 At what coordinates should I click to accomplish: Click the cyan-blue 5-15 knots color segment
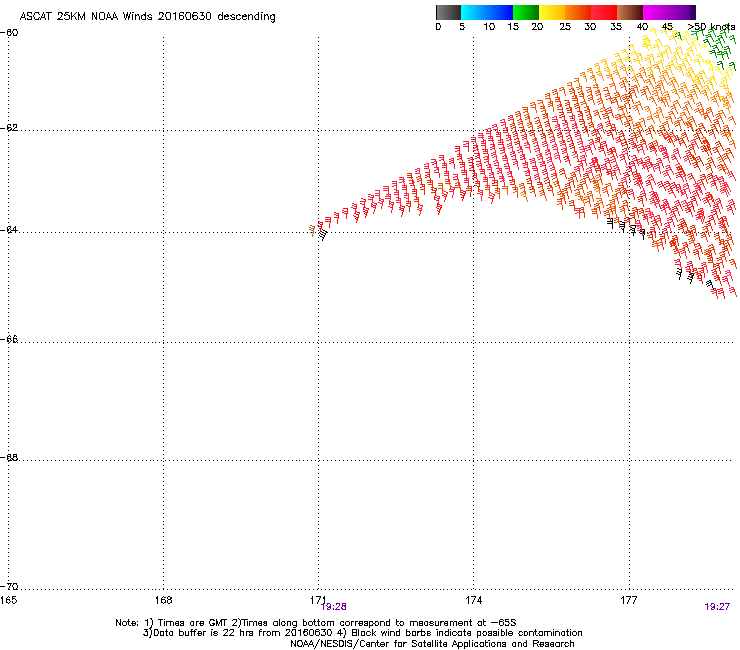coord(487,12)
